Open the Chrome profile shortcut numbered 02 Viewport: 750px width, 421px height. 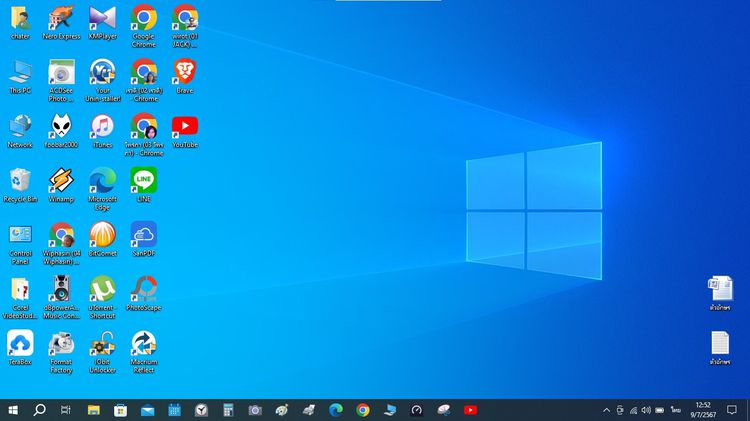pos(143,80)
